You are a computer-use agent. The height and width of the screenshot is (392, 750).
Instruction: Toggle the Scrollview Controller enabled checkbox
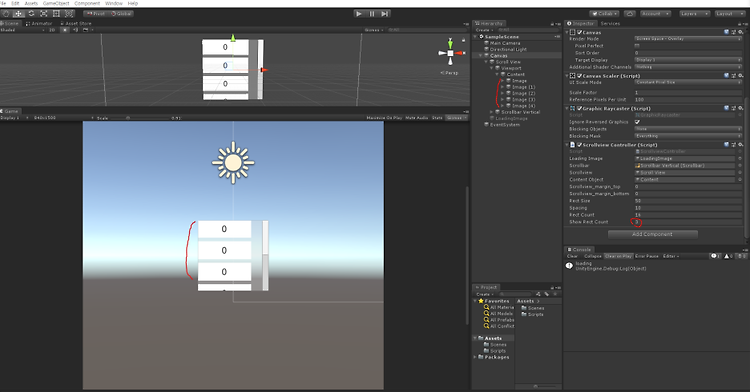tap(580, 144)
